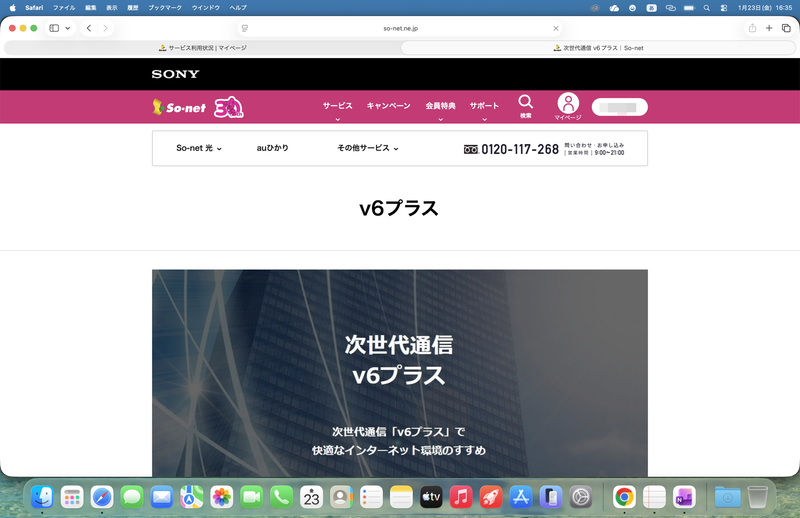
Task: Open the 30th anniversary badge
Action: (229, 107)
